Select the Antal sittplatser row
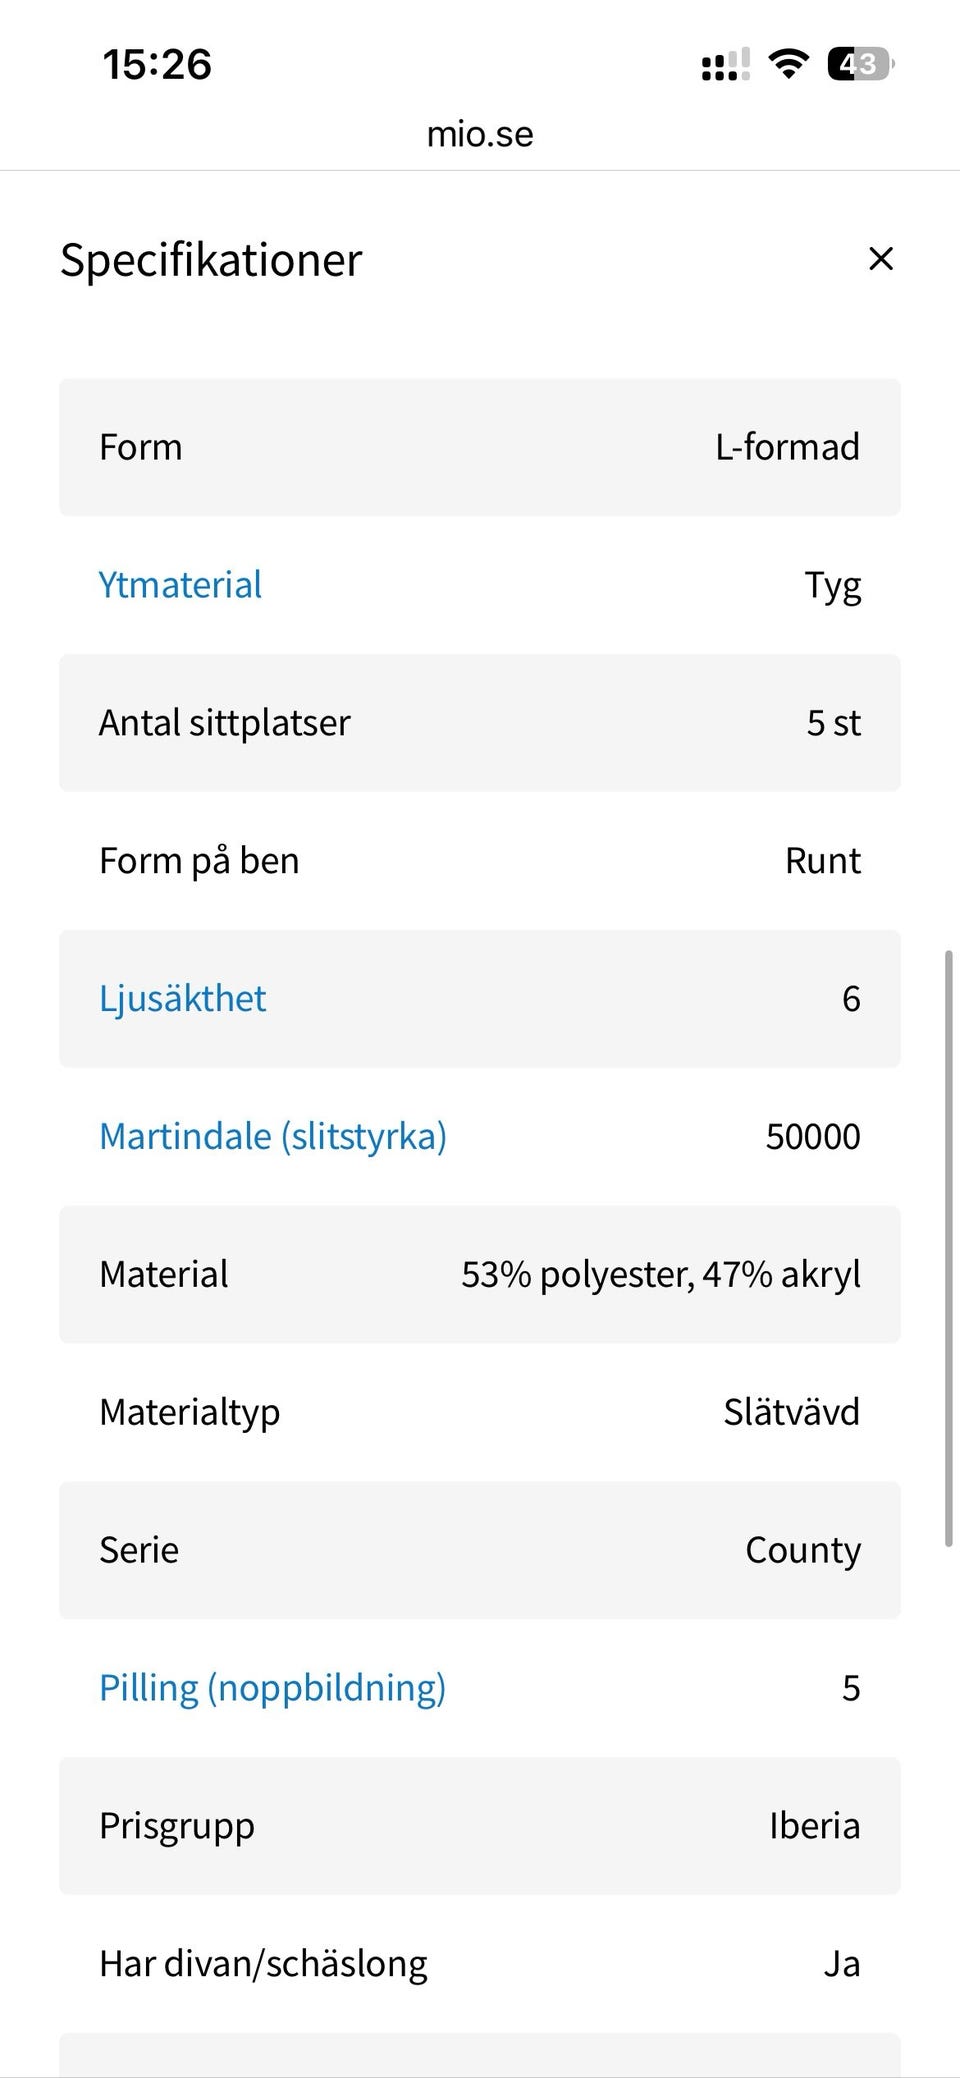Image resolution: width=960 pixels, height=2078 pixels. 480,723
